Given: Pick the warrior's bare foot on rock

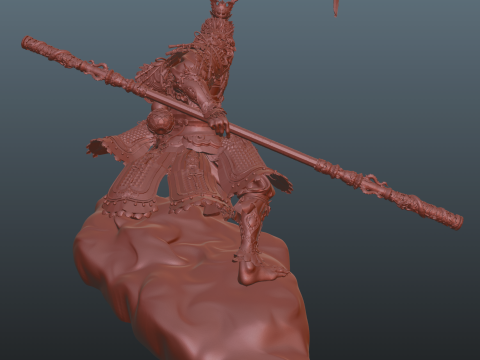Looking at the screenshot, I should pyautogui.click(x=263, y=273).
